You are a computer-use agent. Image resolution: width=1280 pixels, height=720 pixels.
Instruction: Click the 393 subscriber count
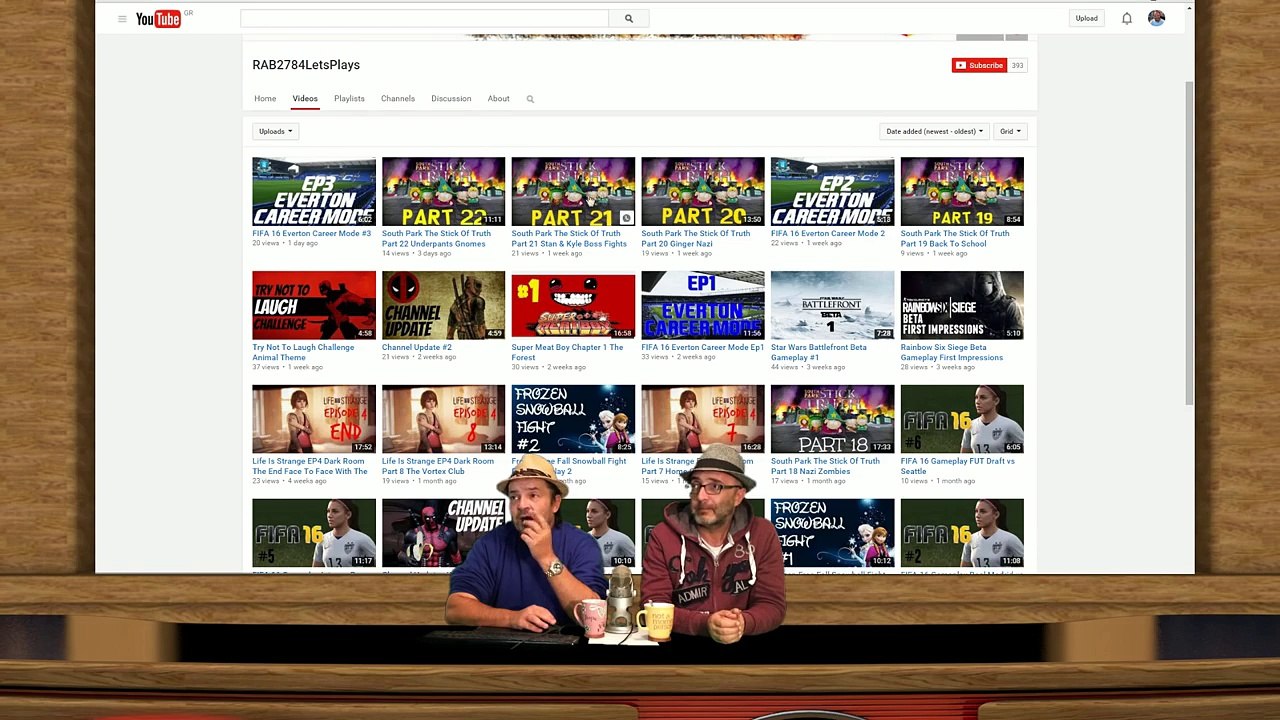(x=1017, y=65)
